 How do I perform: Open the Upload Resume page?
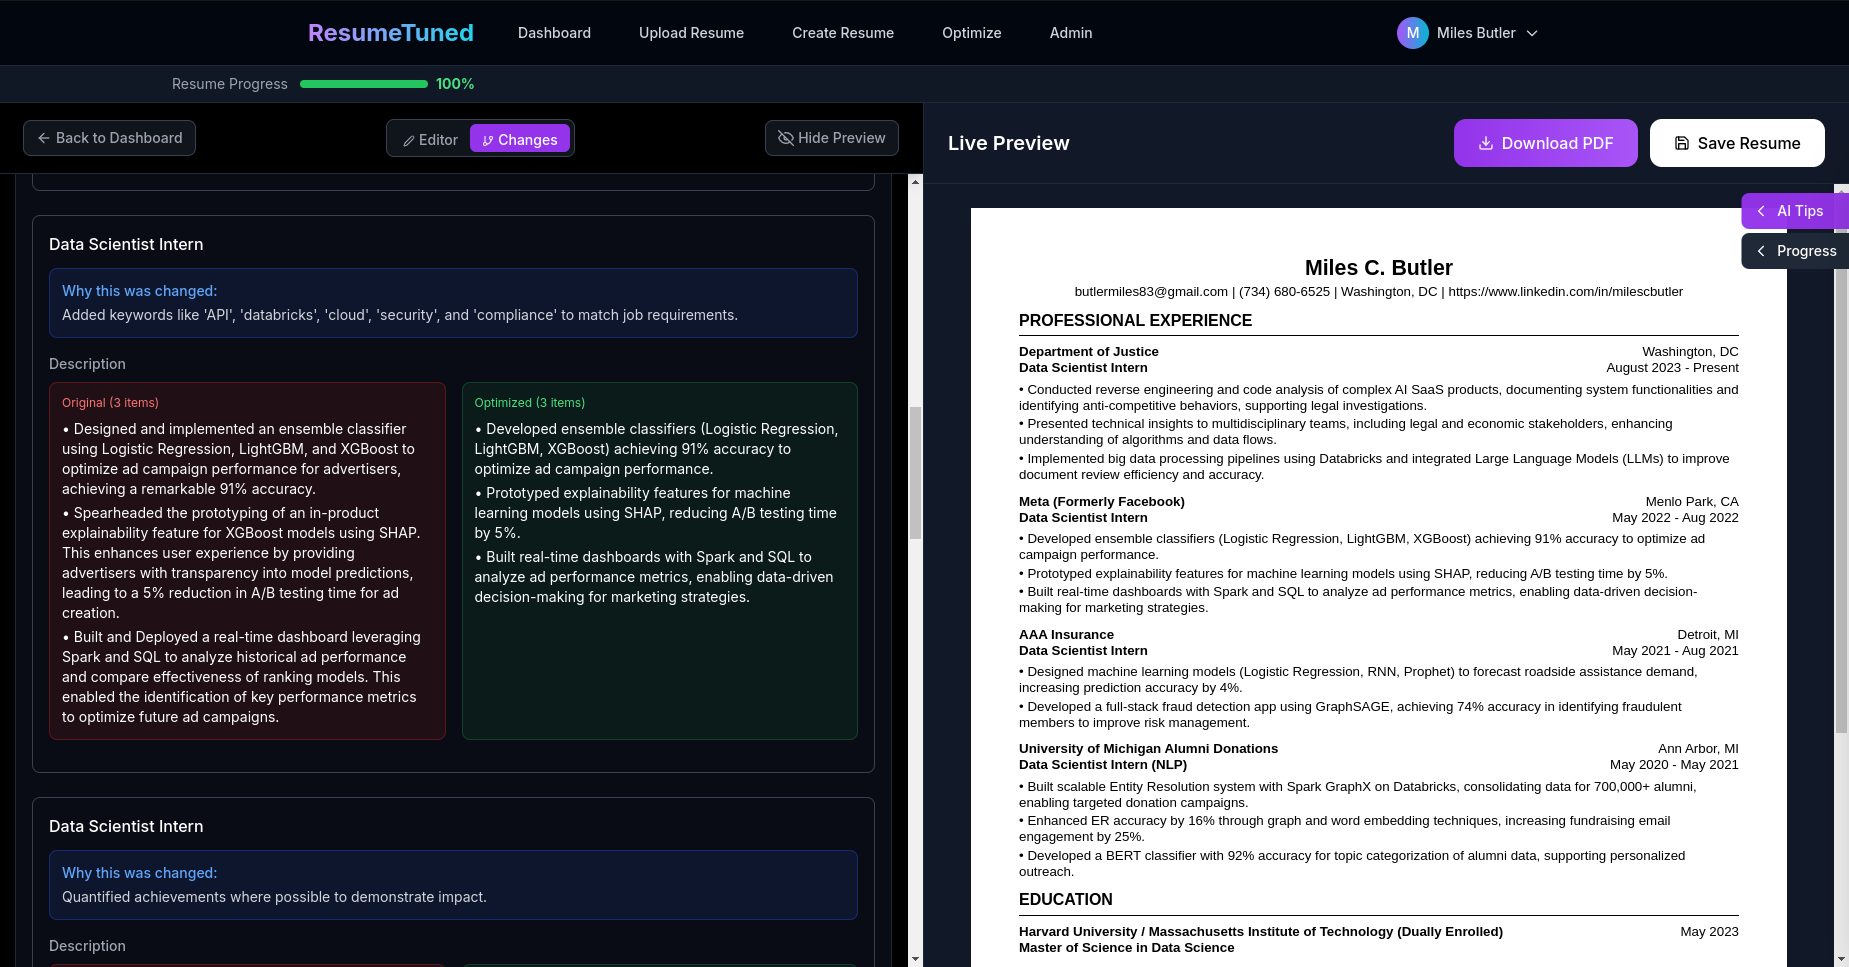tap(691, 33)
